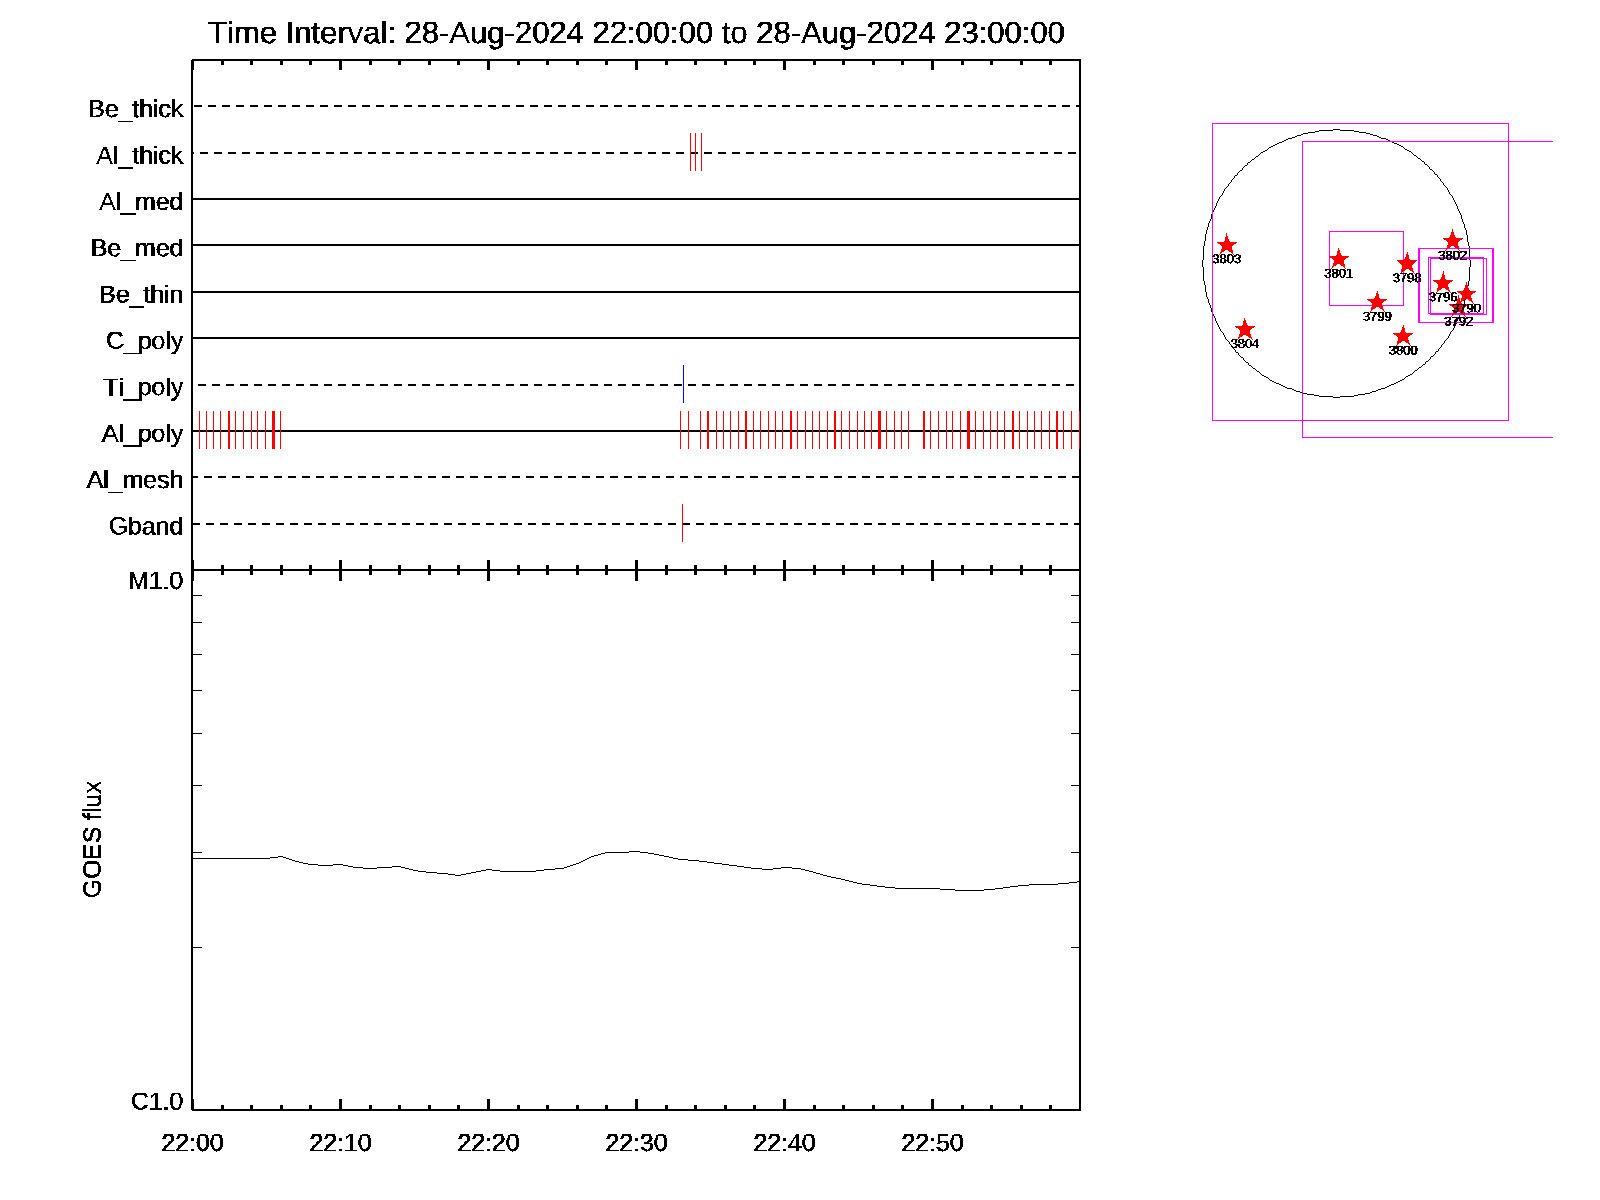Click the Al_thick exposure ticks cluster
The width and height of the screenshot is (1600, 1200).
(695, 152)
